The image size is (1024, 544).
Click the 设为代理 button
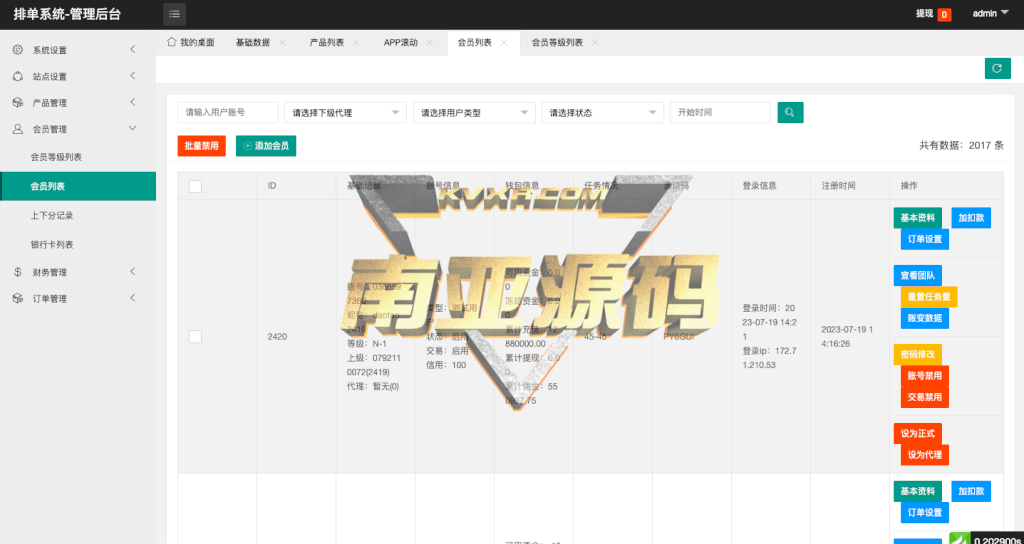point(925,455)
